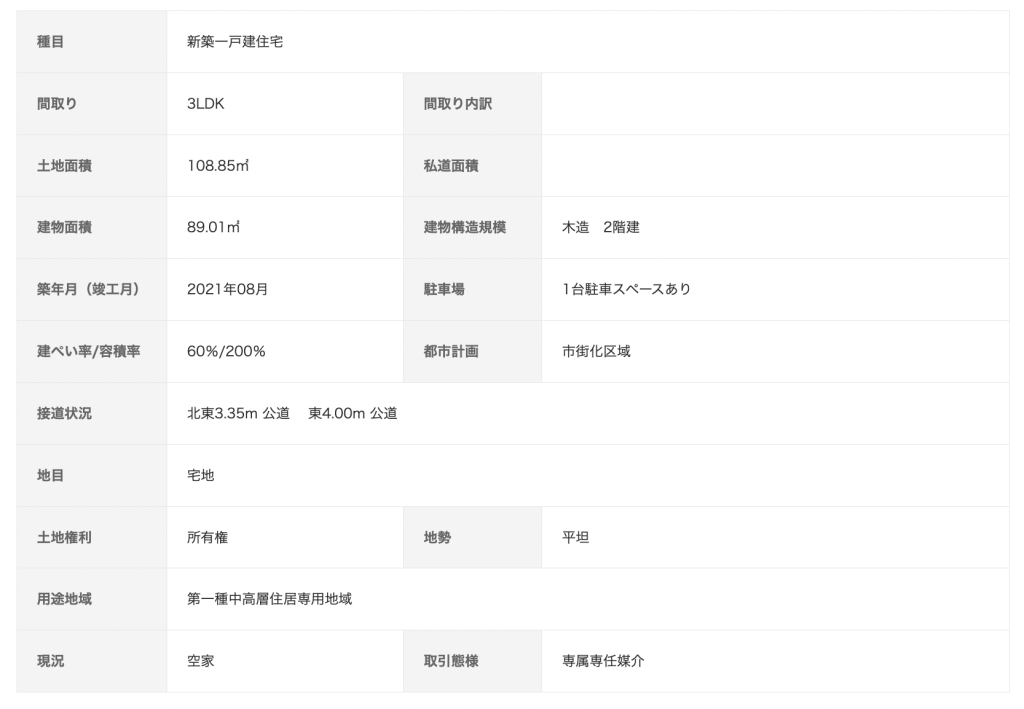1024x709 pixels.
Task: Select the 60%/200% coverage ratio value
Action: [226, 352]
